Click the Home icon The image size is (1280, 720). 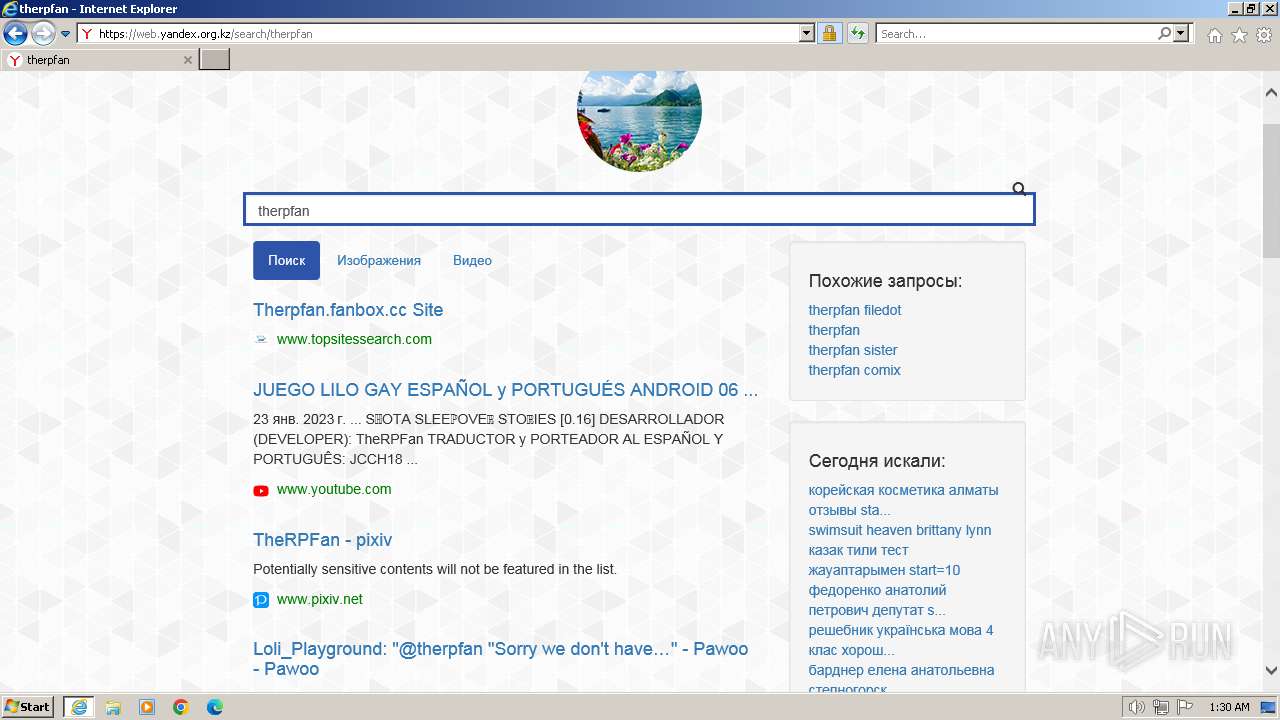[x=1214, y=35]
